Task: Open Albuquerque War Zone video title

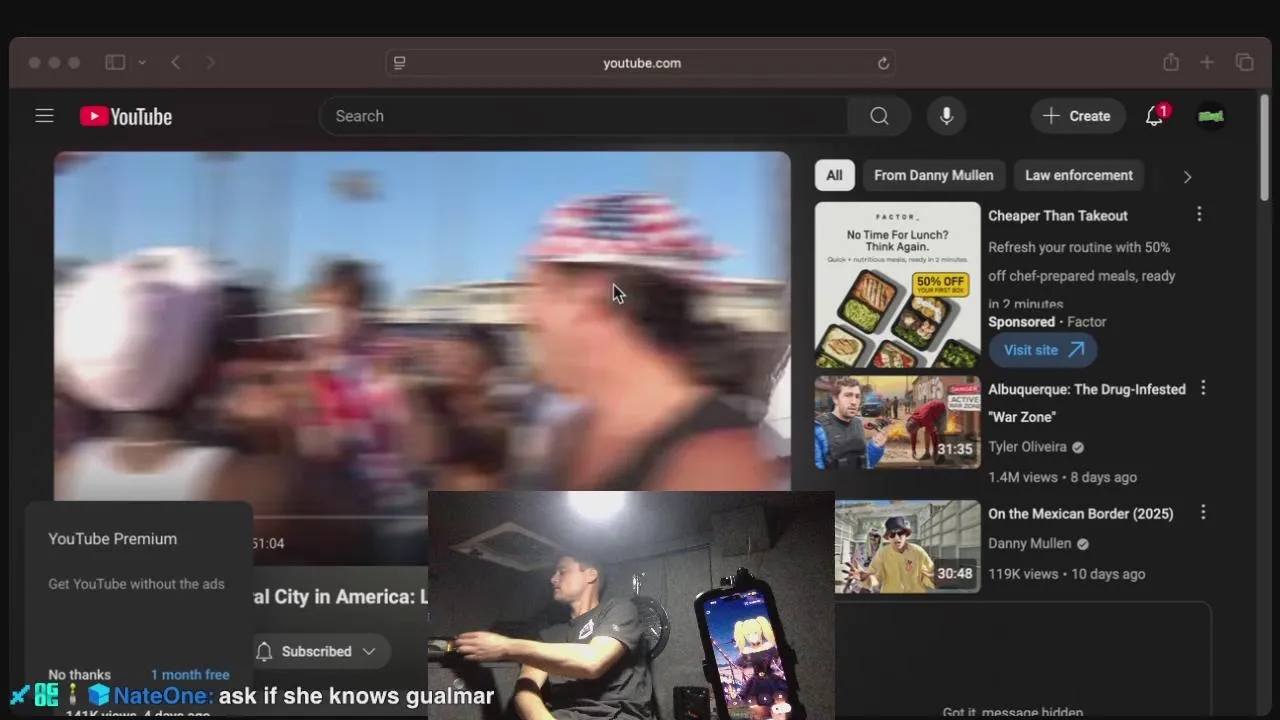Action: 1087,403
